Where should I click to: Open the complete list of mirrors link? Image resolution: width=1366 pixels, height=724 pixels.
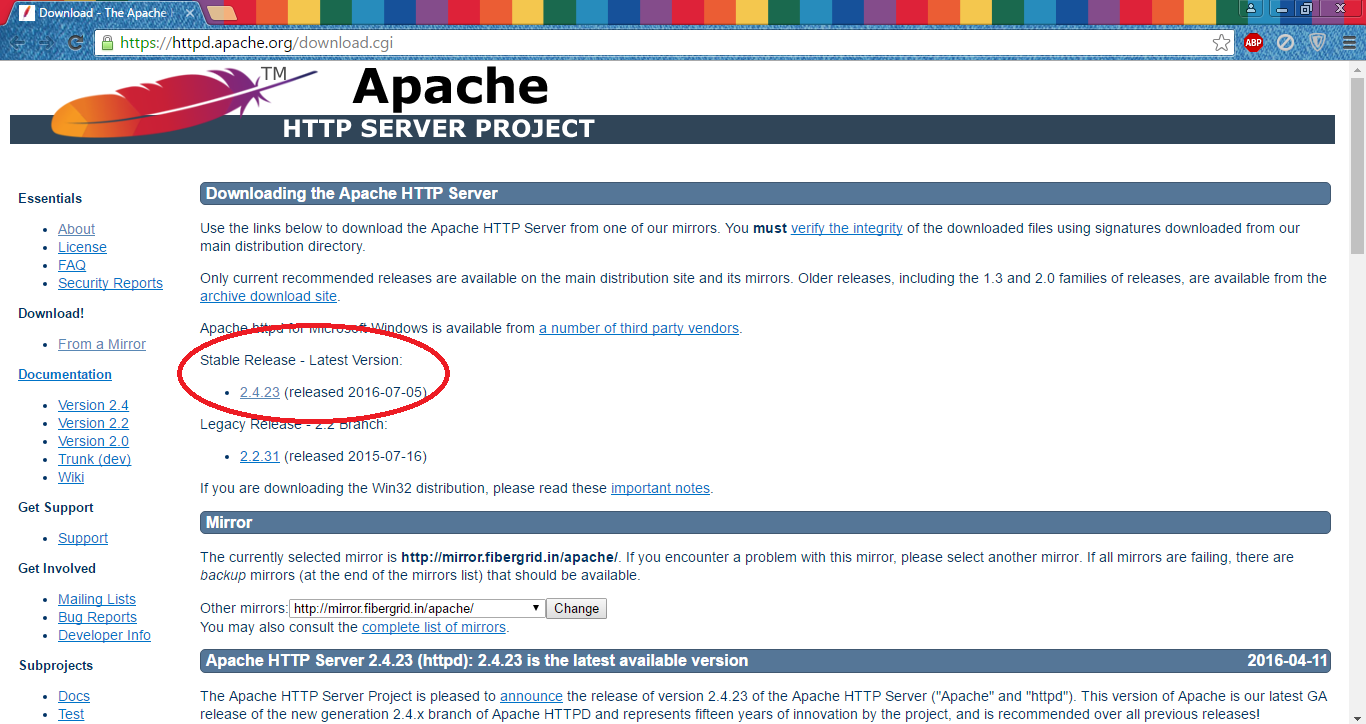point(434,627)
